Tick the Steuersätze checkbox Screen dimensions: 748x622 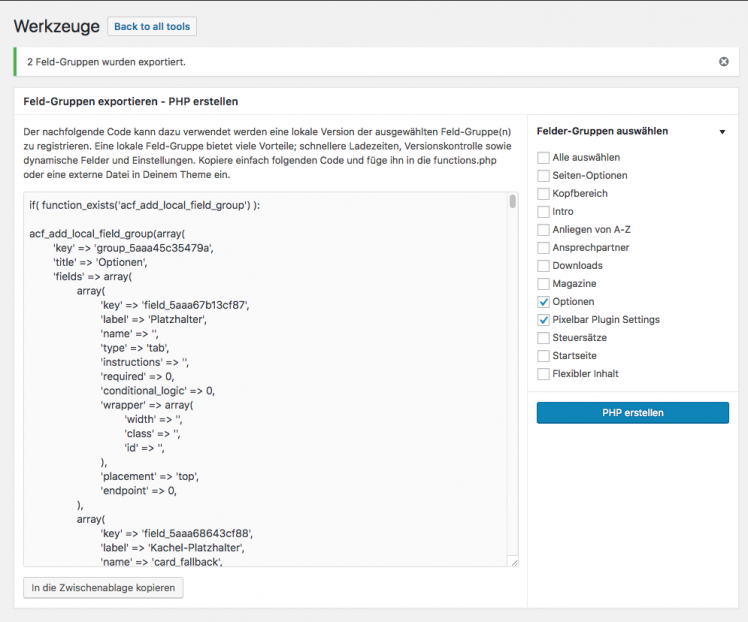[x=543, y=338]
